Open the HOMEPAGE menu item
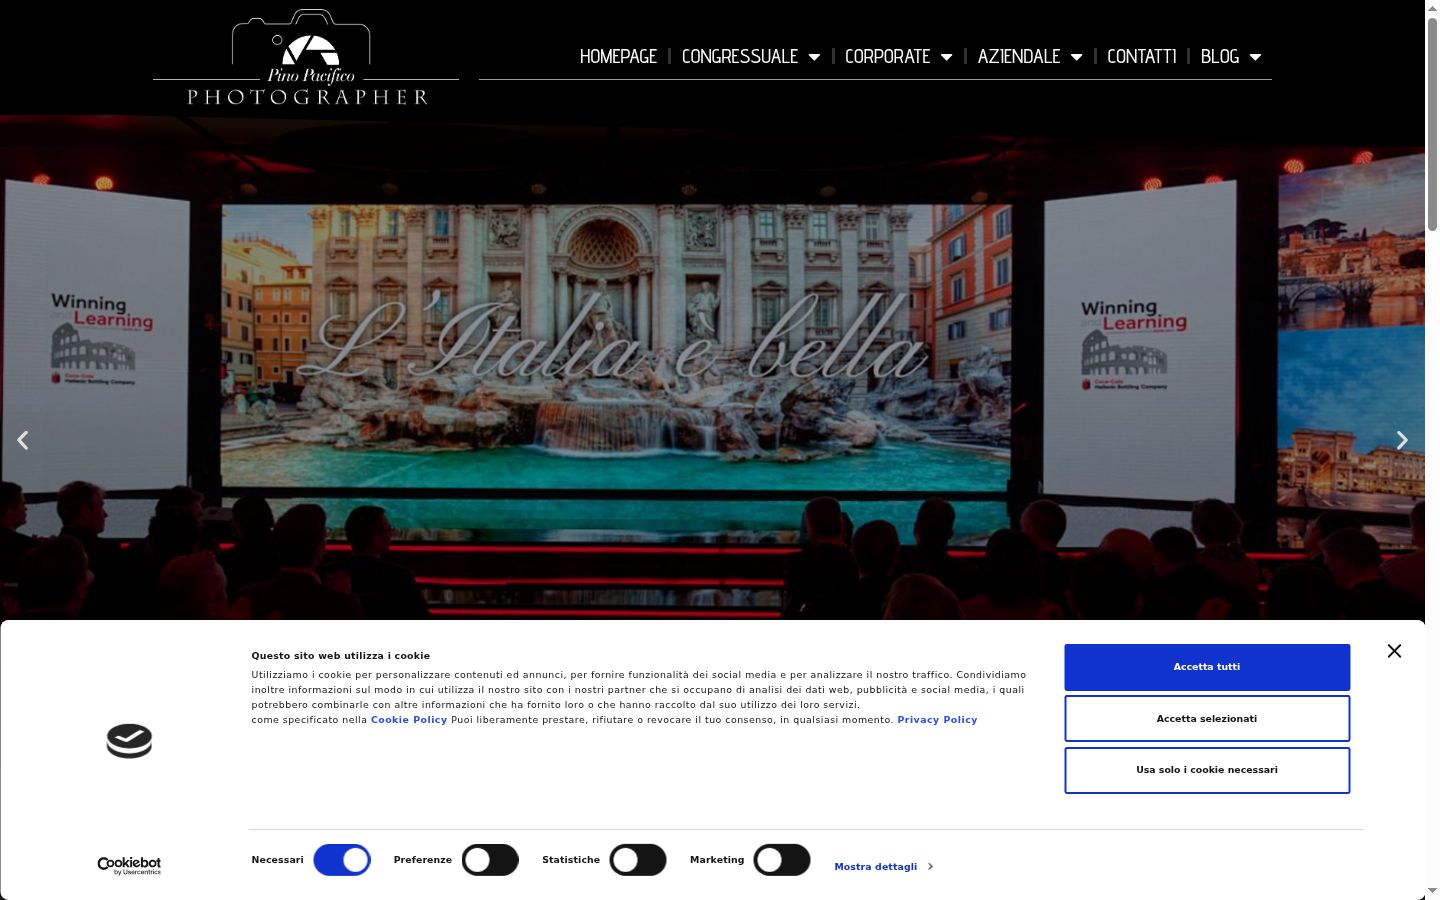 click(618, 56)
